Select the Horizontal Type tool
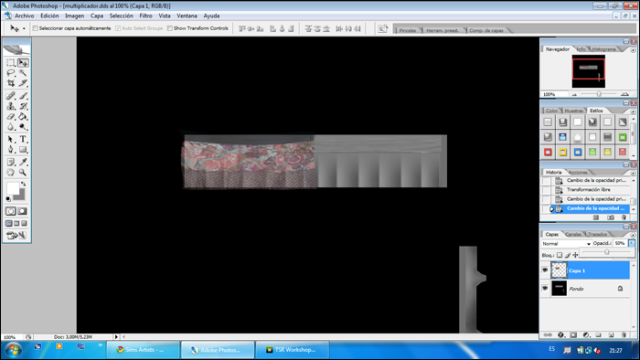The image size is (640, 360). [23, 139]
